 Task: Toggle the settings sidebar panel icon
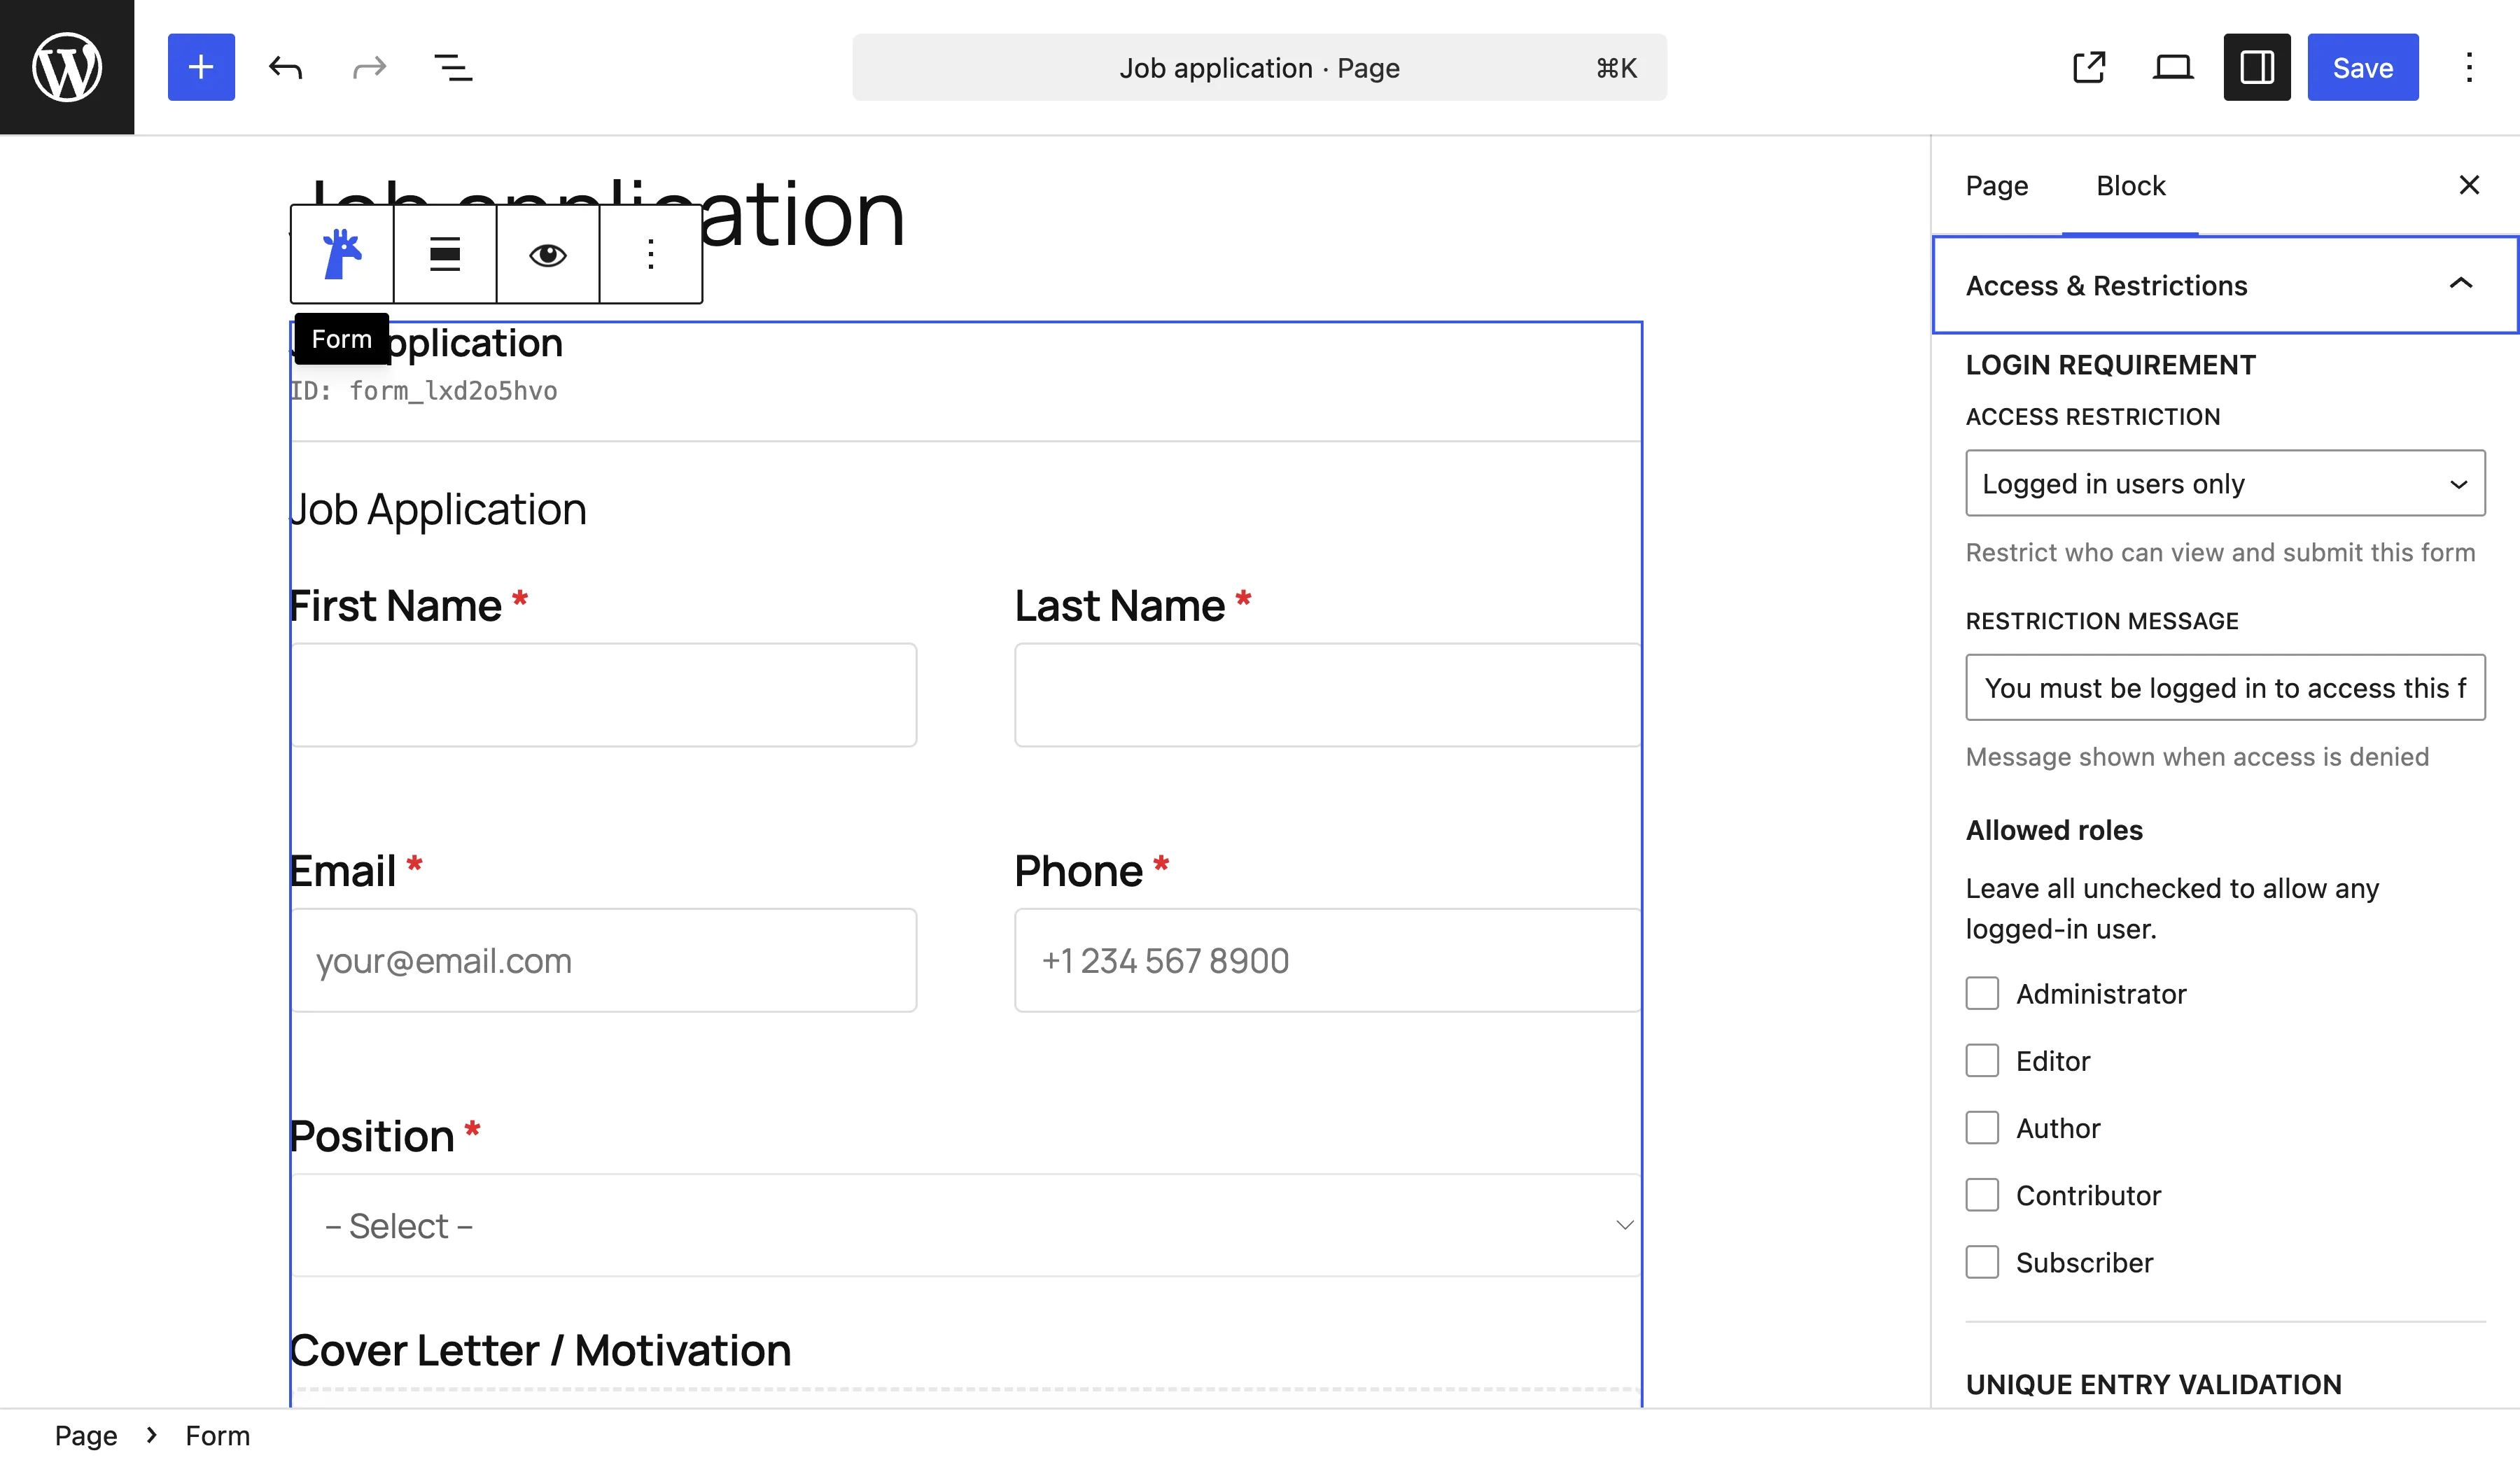point(2256,67)
